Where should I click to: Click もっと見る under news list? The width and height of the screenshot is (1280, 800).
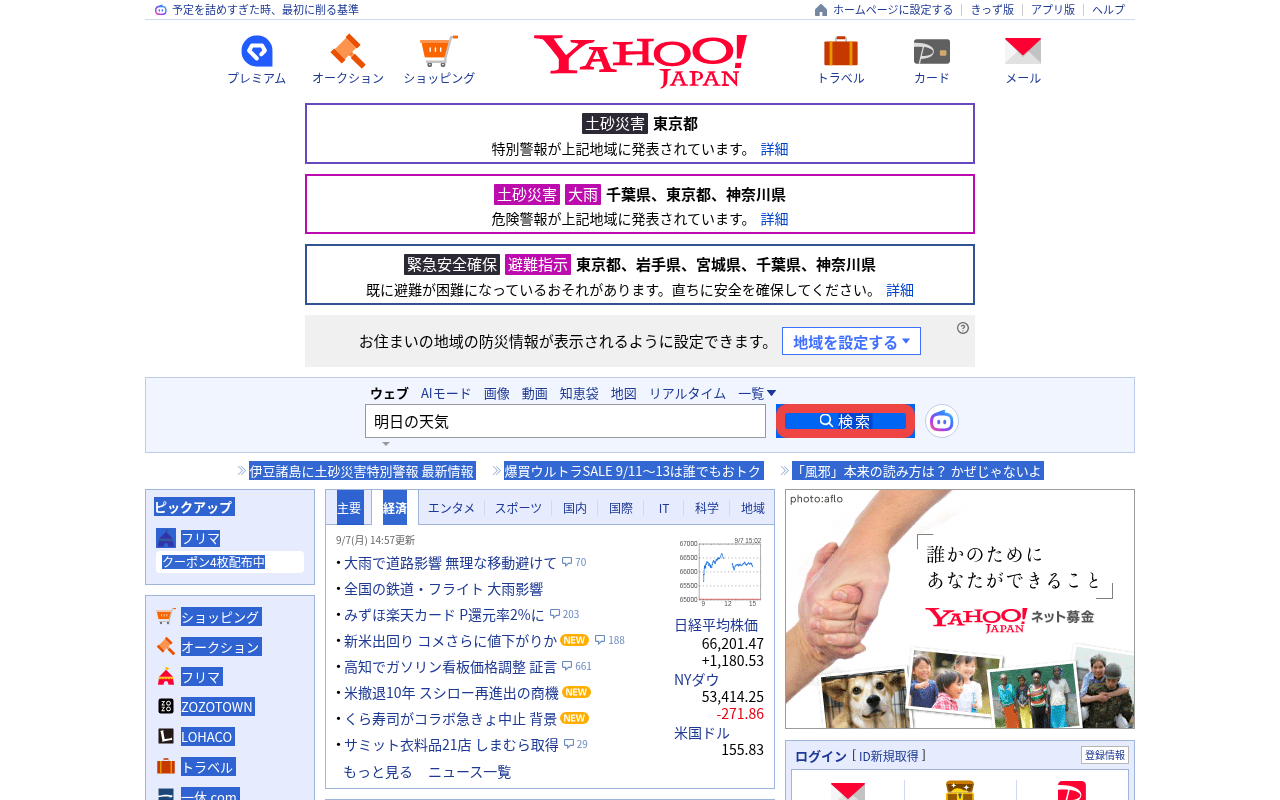(x=378, y=772)
